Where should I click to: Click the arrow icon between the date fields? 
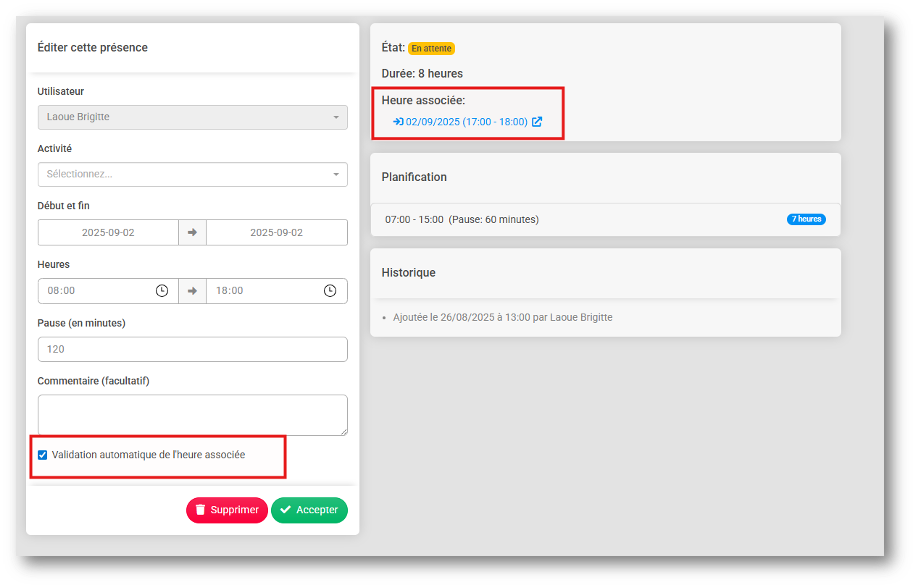pos(192,233)
